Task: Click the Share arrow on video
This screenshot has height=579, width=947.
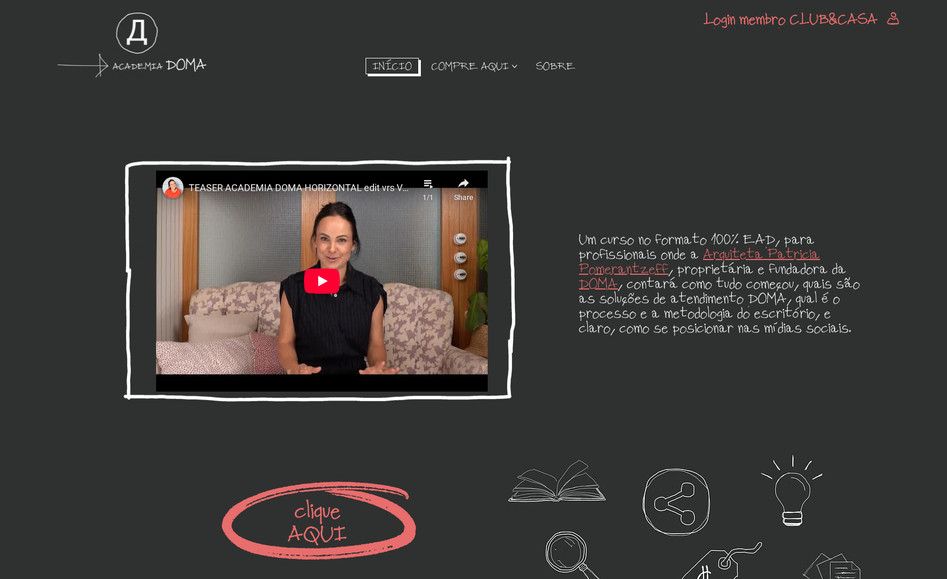Action: 463,184
